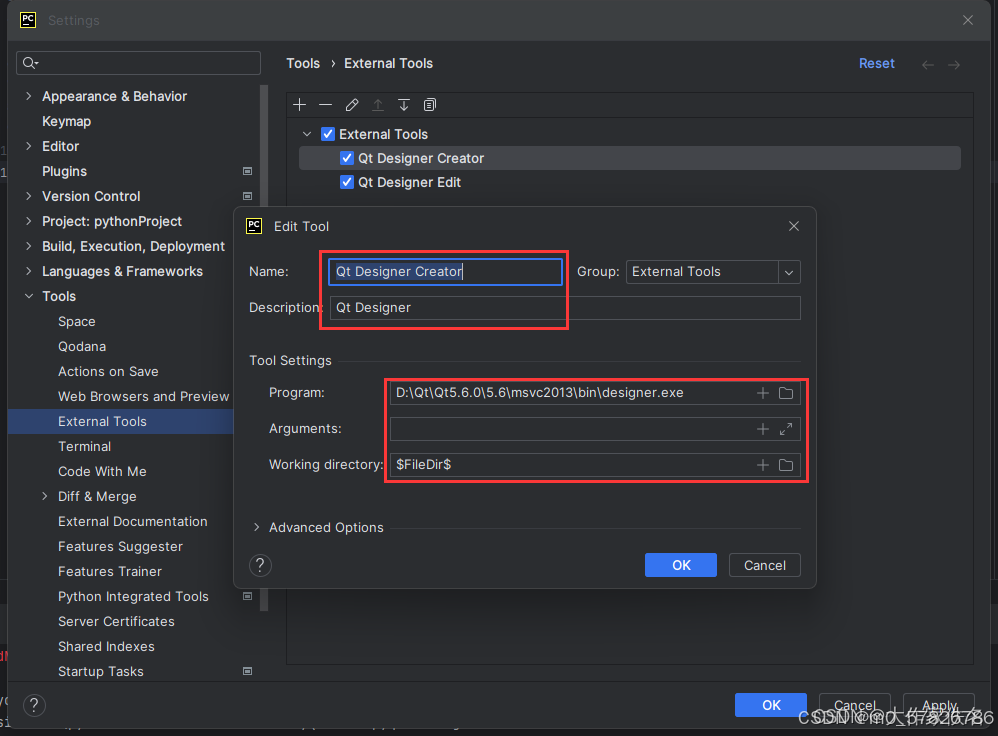Expand Languages & Frameworks node

tap(29, 271)
